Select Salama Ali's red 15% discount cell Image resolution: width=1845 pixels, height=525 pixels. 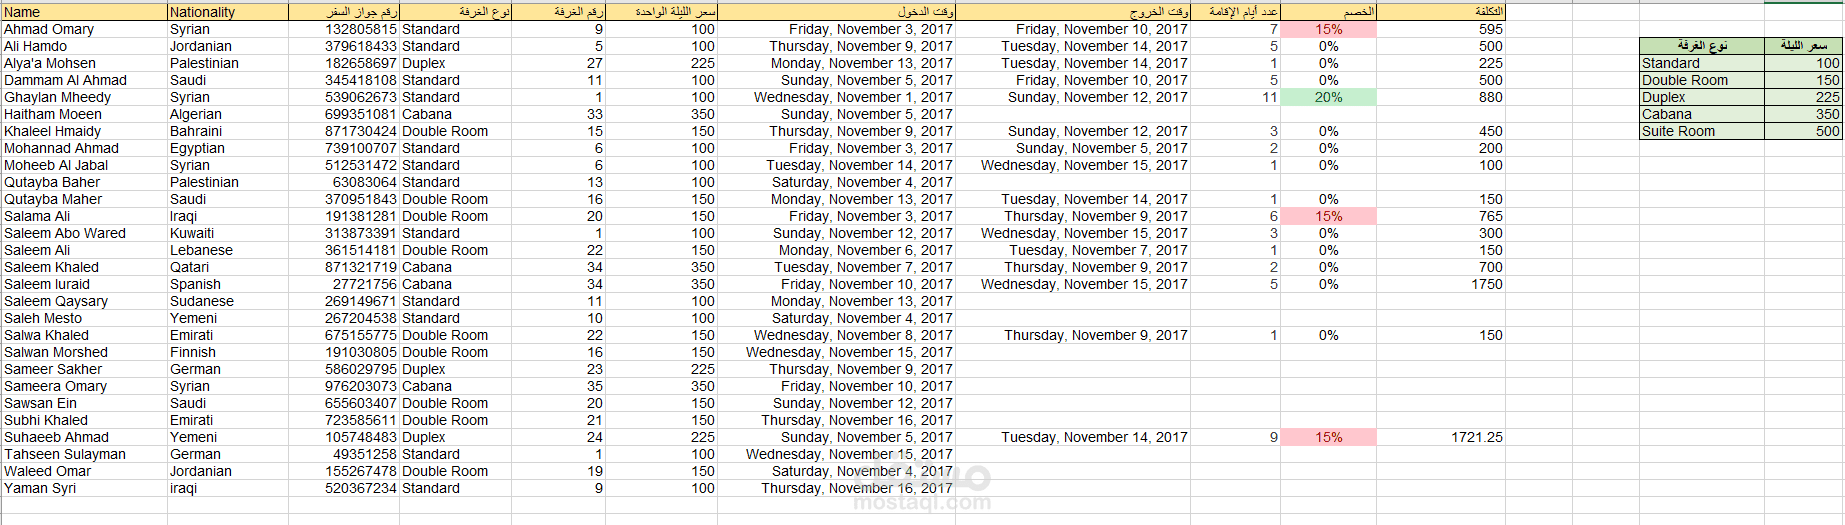click(x=1328, y=216)
